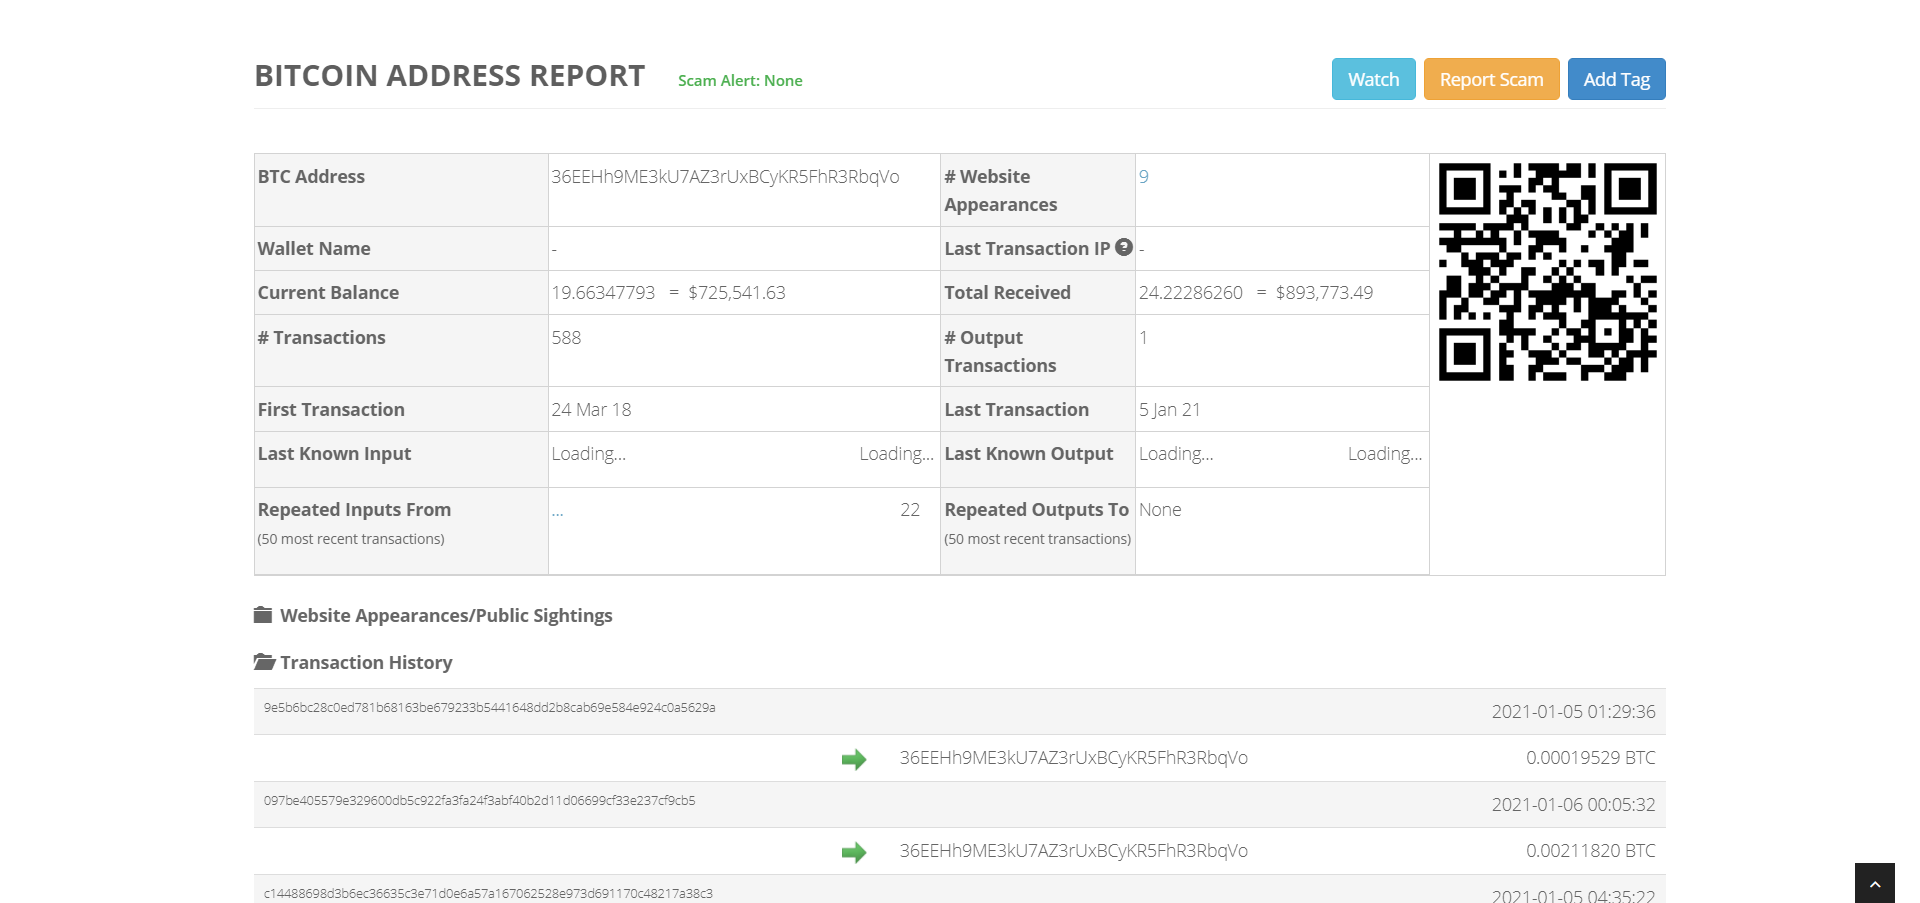Click the repeated inputs count 22
The height and width of the screenshot is (903, 1920).
[910, 509]
